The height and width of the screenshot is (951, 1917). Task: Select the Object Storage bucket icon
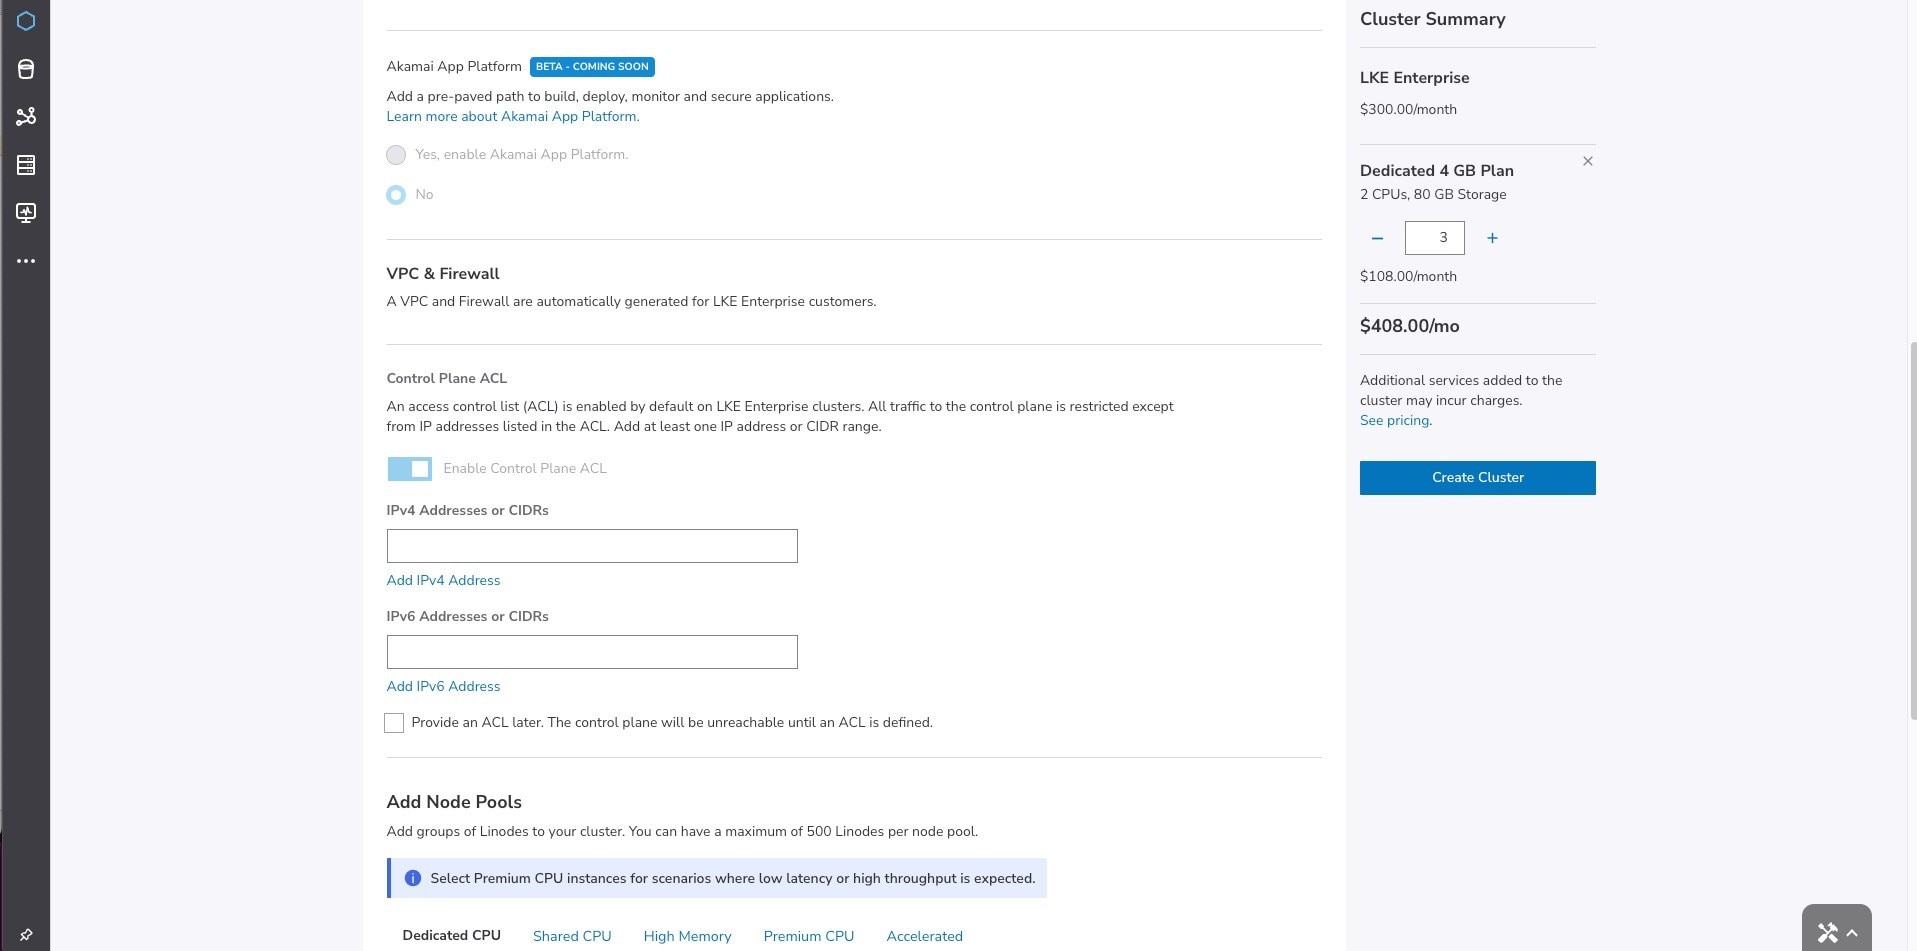tap(25, 69)
